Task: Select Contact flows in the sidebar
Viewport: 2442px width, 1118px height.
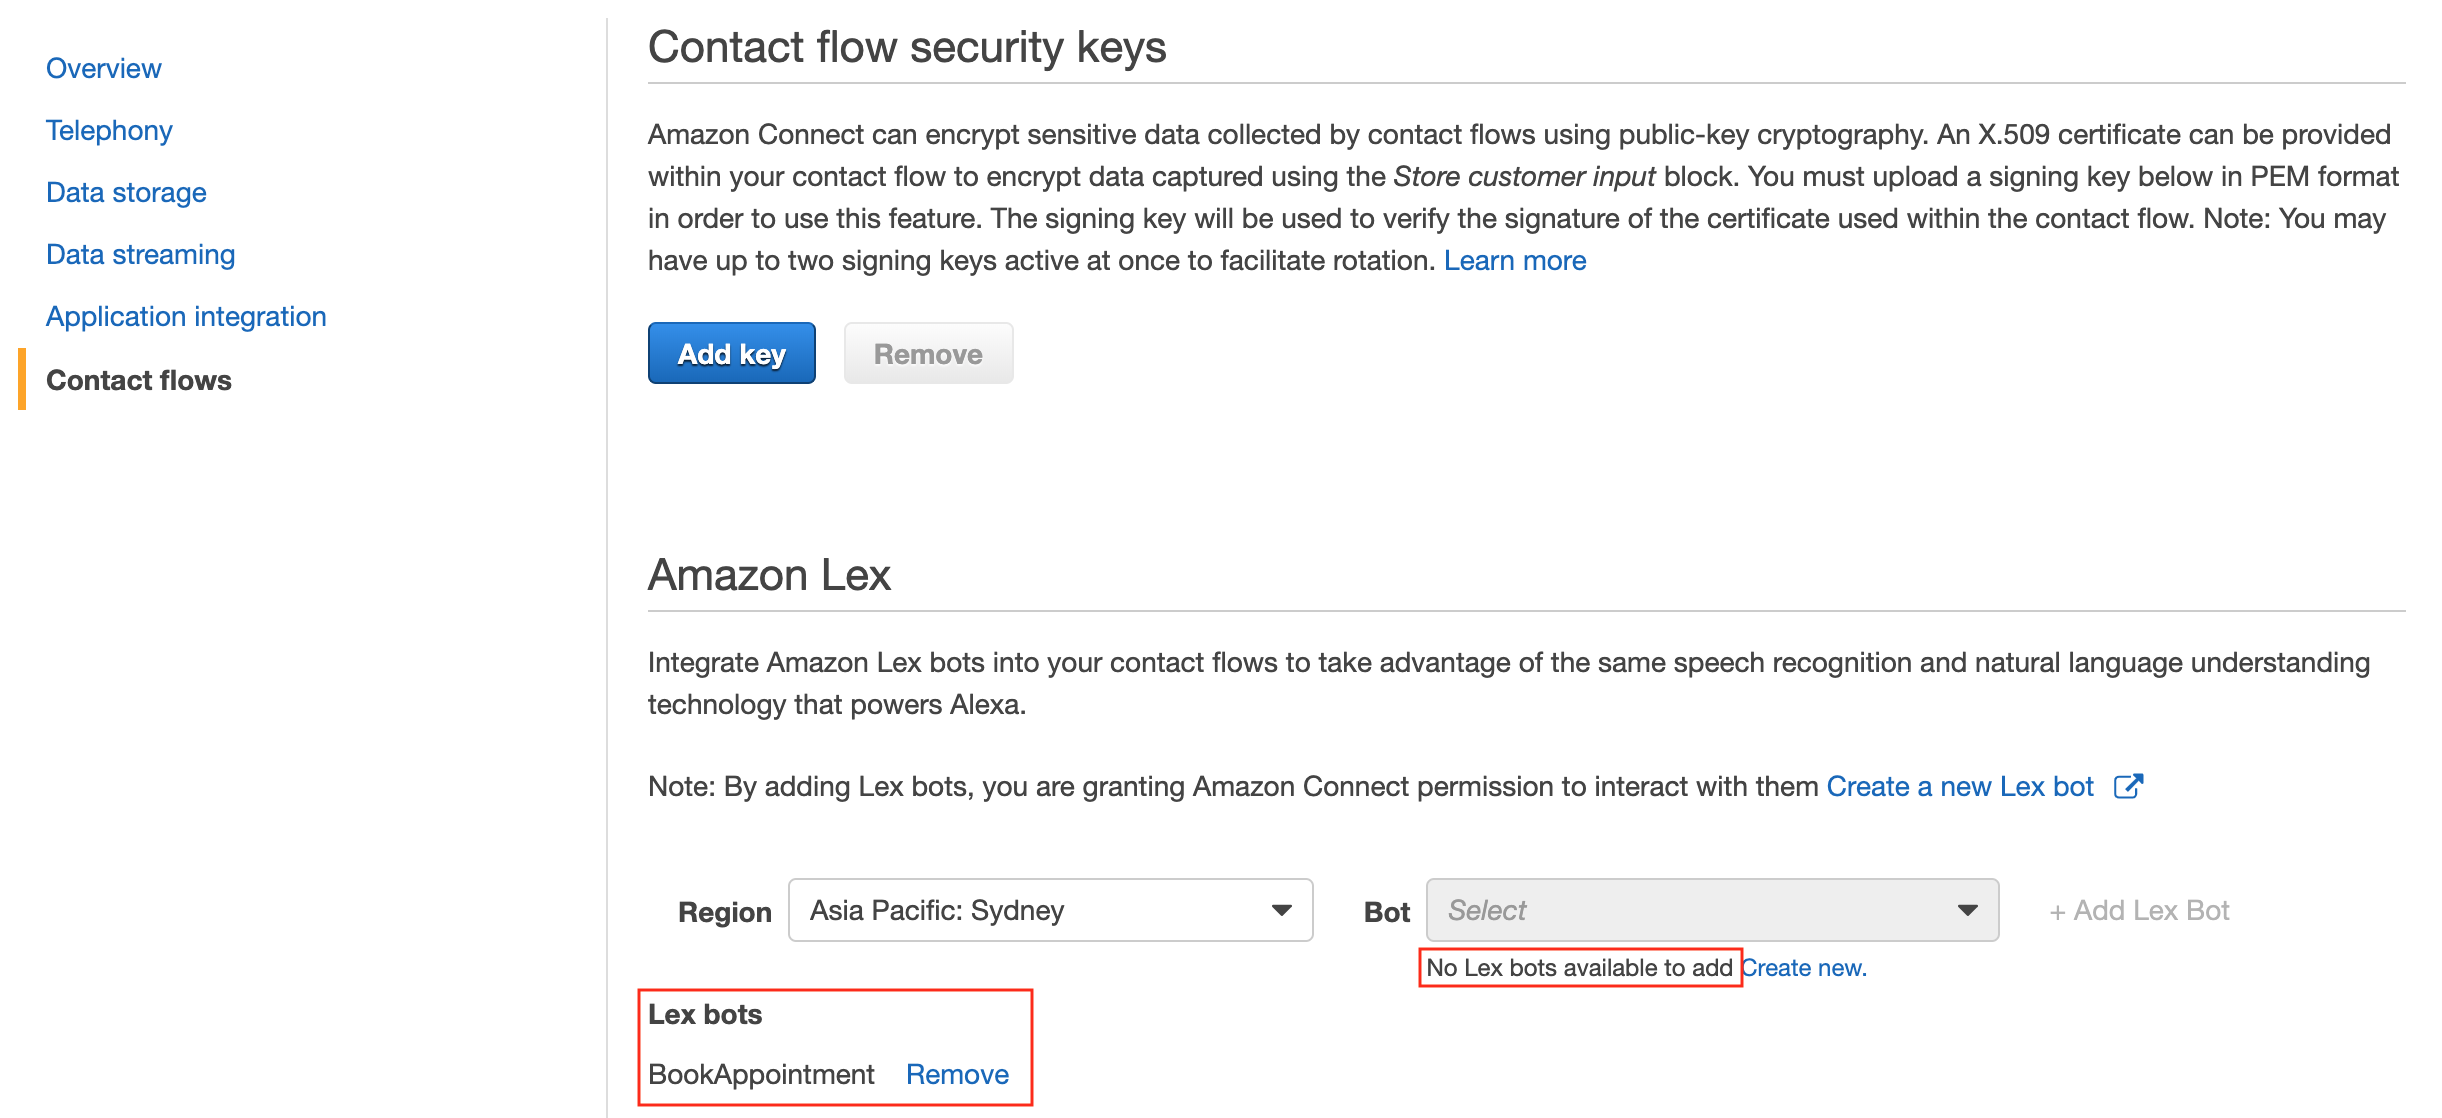Action: 139,380
